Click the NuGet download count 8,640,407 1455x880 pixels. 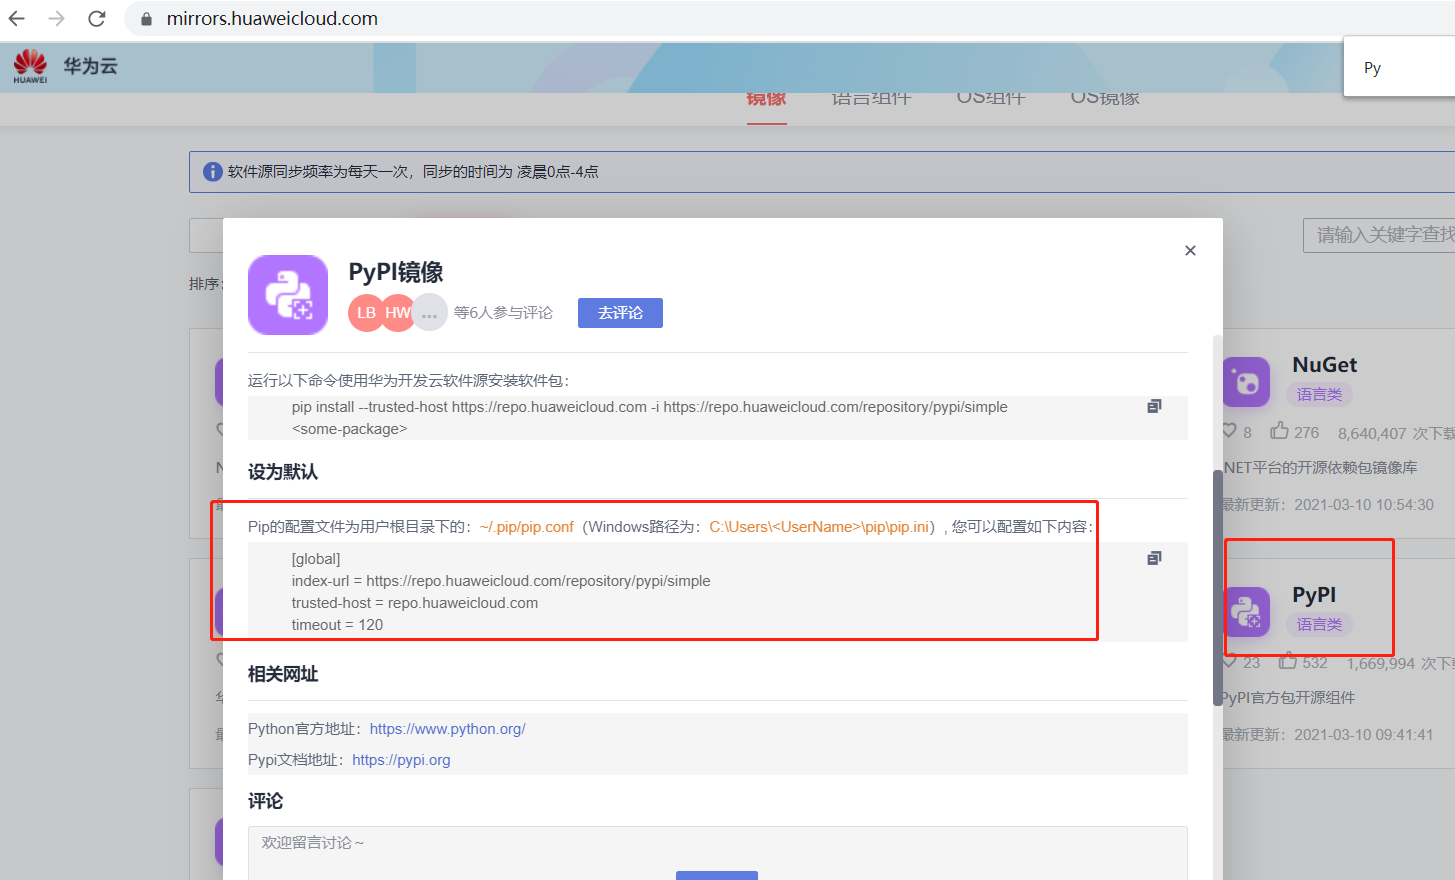point(1372,433)
